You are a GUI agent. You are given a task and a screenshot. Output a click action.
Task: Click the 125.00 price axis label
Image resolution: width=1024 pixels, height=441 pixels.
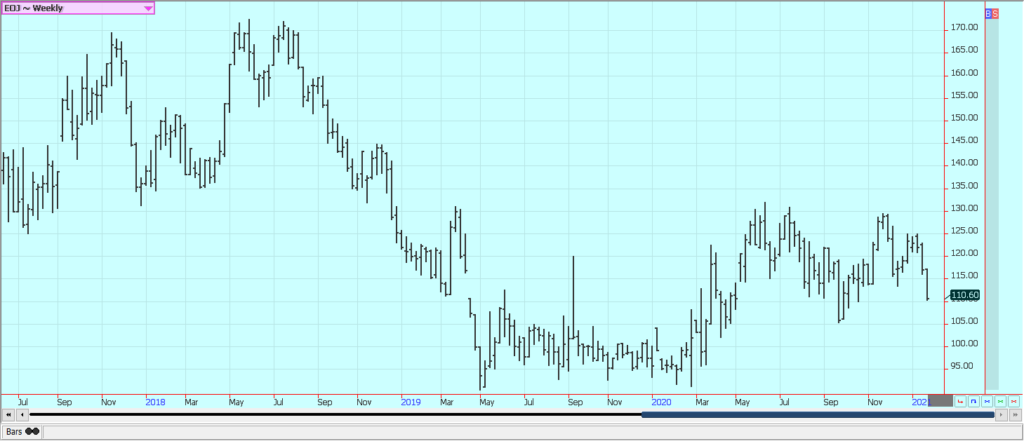[x=964, y=231]
